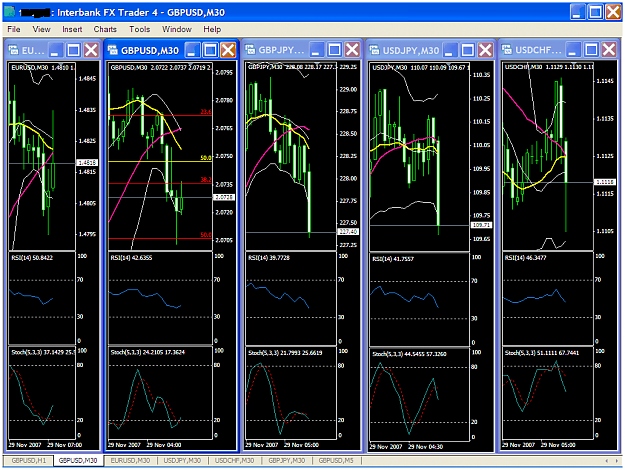The image size is (625, 470).
Task: Close the USDJPY,M30 chart window
Action: tap(485, 50)
